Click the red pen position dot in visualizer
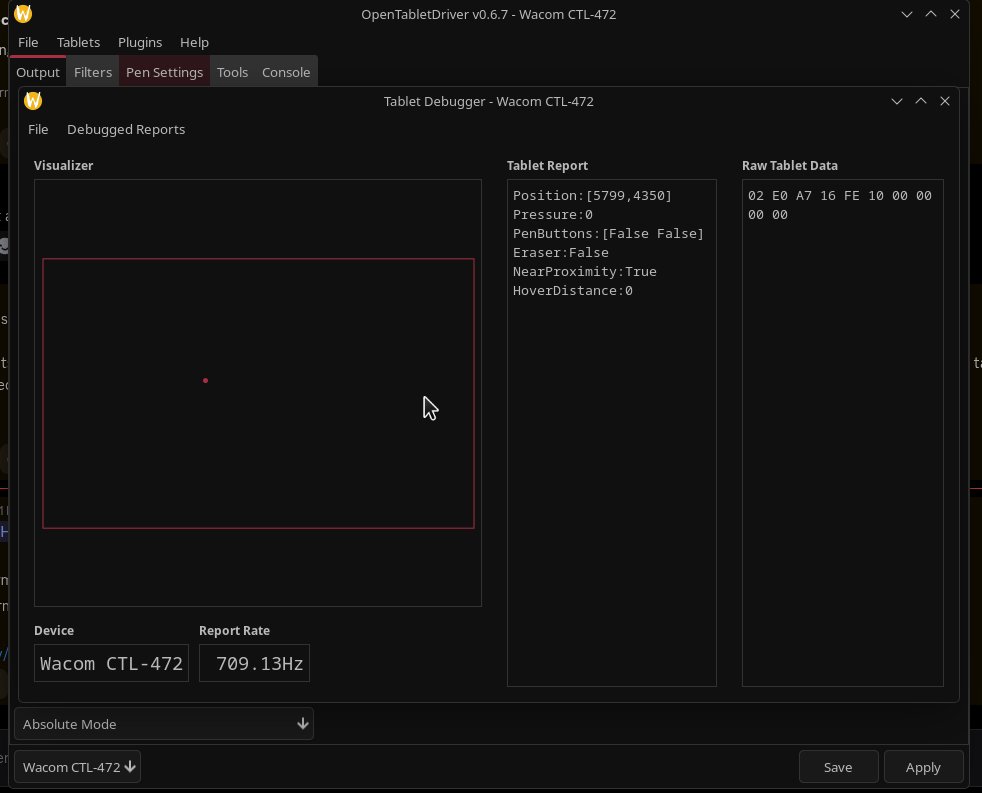This screenshot has height=793, width=982. 205,380
